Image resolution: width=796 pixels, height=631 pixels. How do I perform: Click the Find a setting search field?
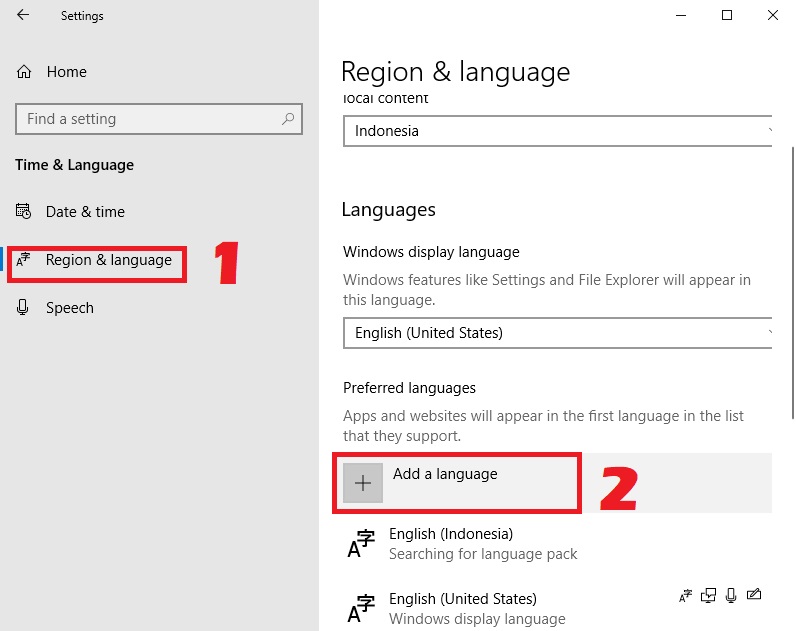[x=150, y=119]
